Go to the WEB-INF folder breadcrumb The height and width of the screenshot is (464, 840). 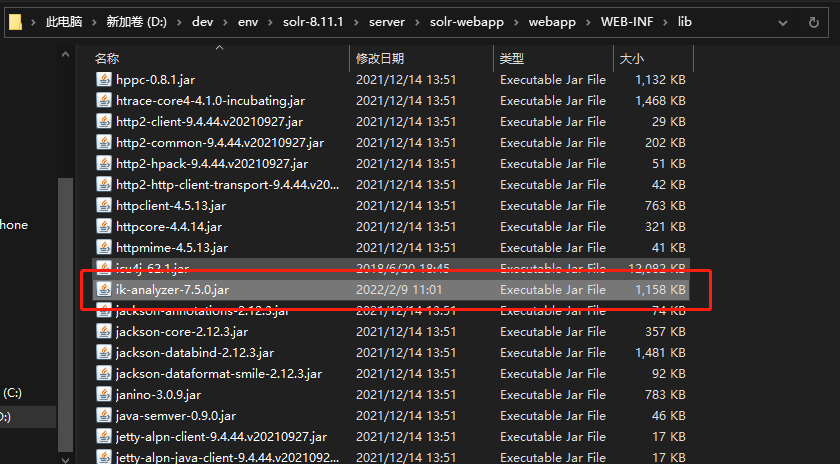click(627, 22)
